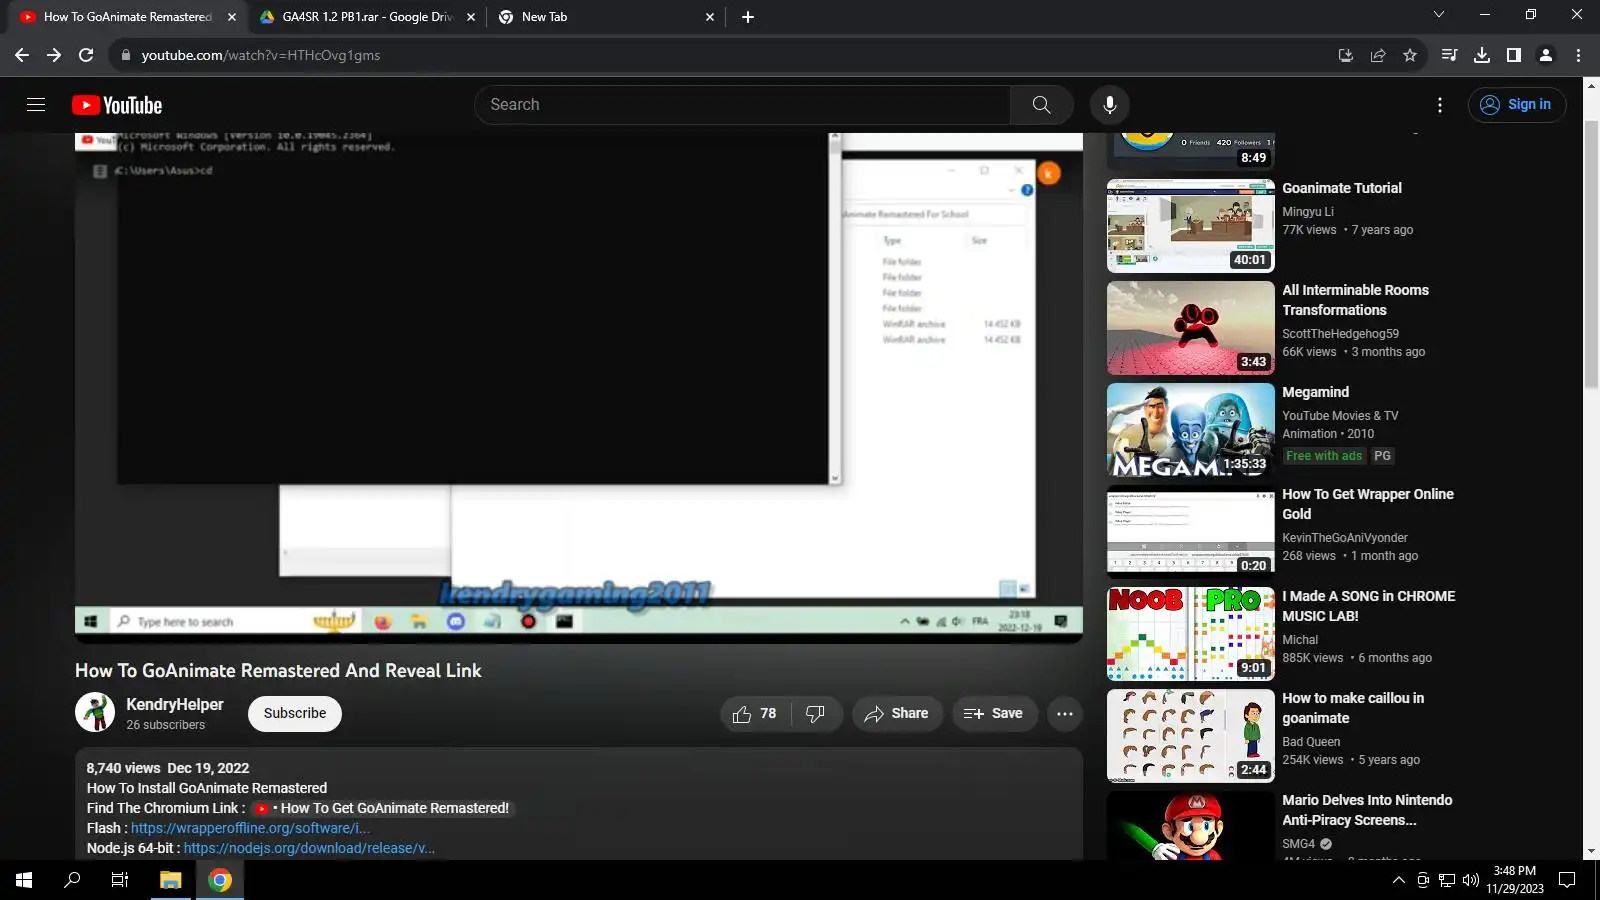Switch to GA4SR 1.2 PB1.rar Google Drive tab
Image resolution: width=1600 pixels, height=900 pixels.
[366, 17]
